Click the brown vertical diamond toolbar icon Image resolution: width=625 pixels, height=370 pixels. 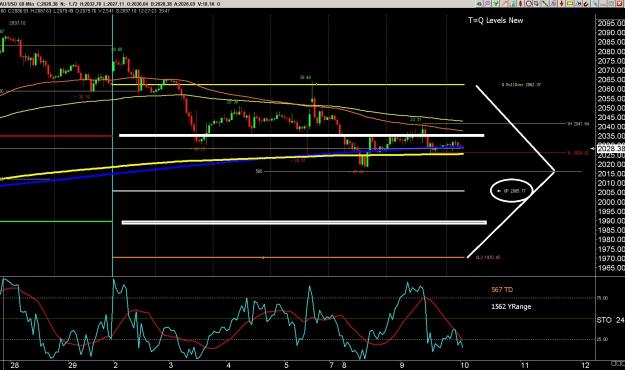[520, 4]
